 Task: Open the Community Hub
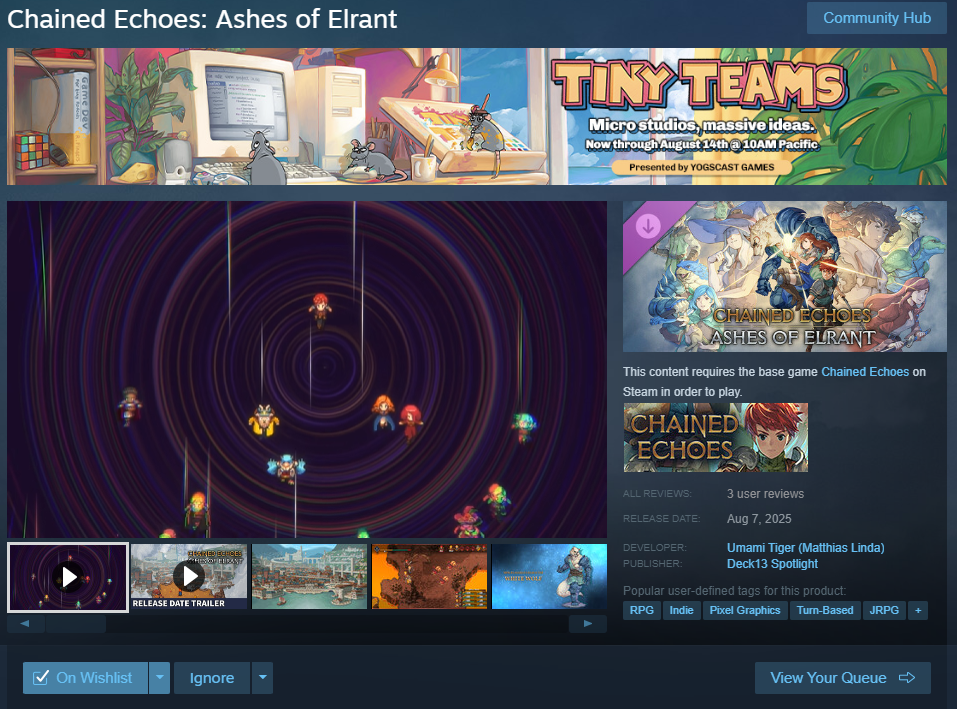(x=876, y=18)
